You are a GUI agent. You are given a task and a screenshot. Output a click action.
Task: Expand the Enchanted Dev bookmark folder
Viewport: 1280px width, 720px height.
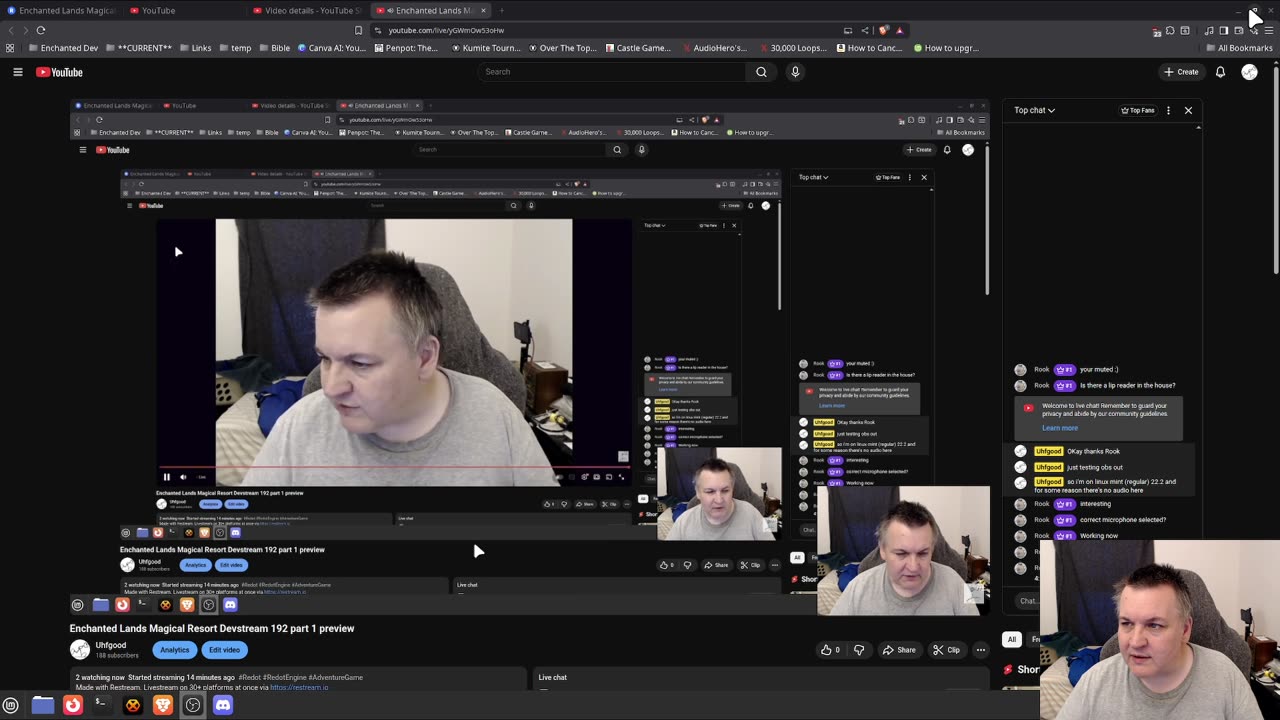(61, 48)
